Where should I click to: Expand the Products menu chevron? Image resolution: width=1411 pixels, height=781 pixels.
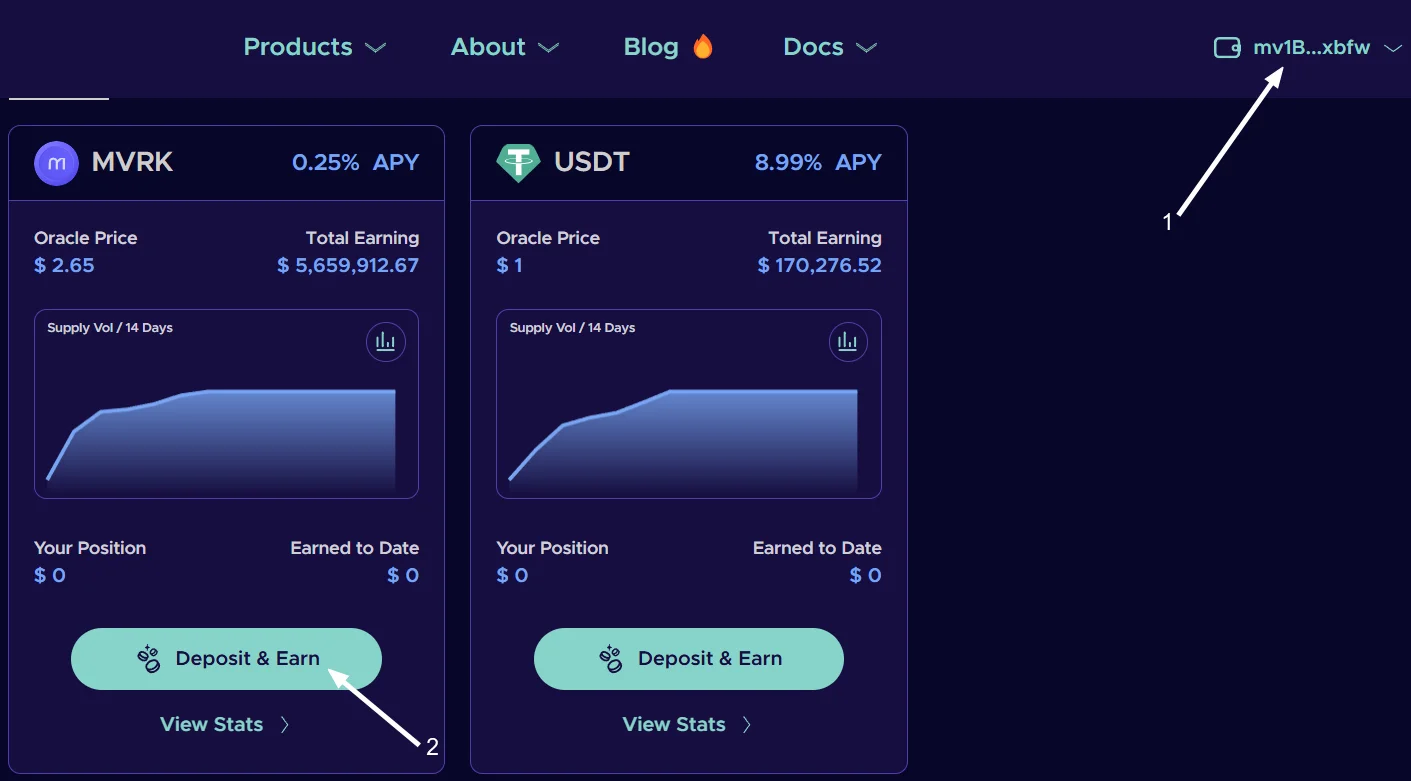[375, 48]
